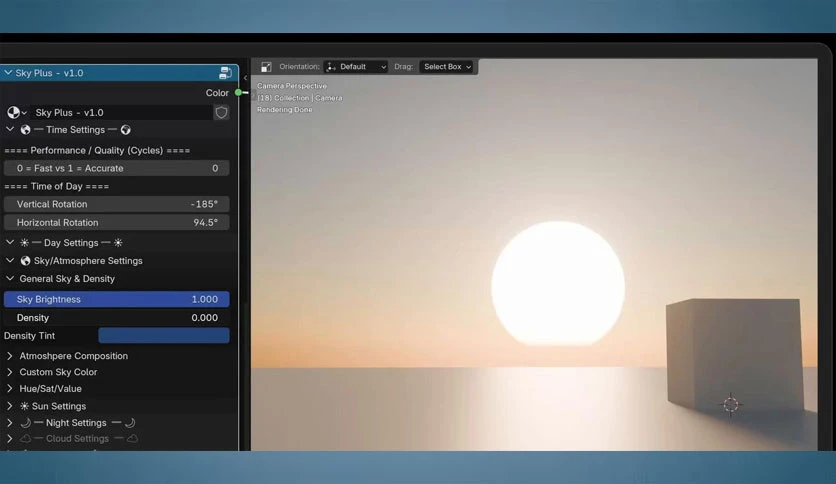Expand Night Settings panel
836x484 pixels.
coord(10,423)
